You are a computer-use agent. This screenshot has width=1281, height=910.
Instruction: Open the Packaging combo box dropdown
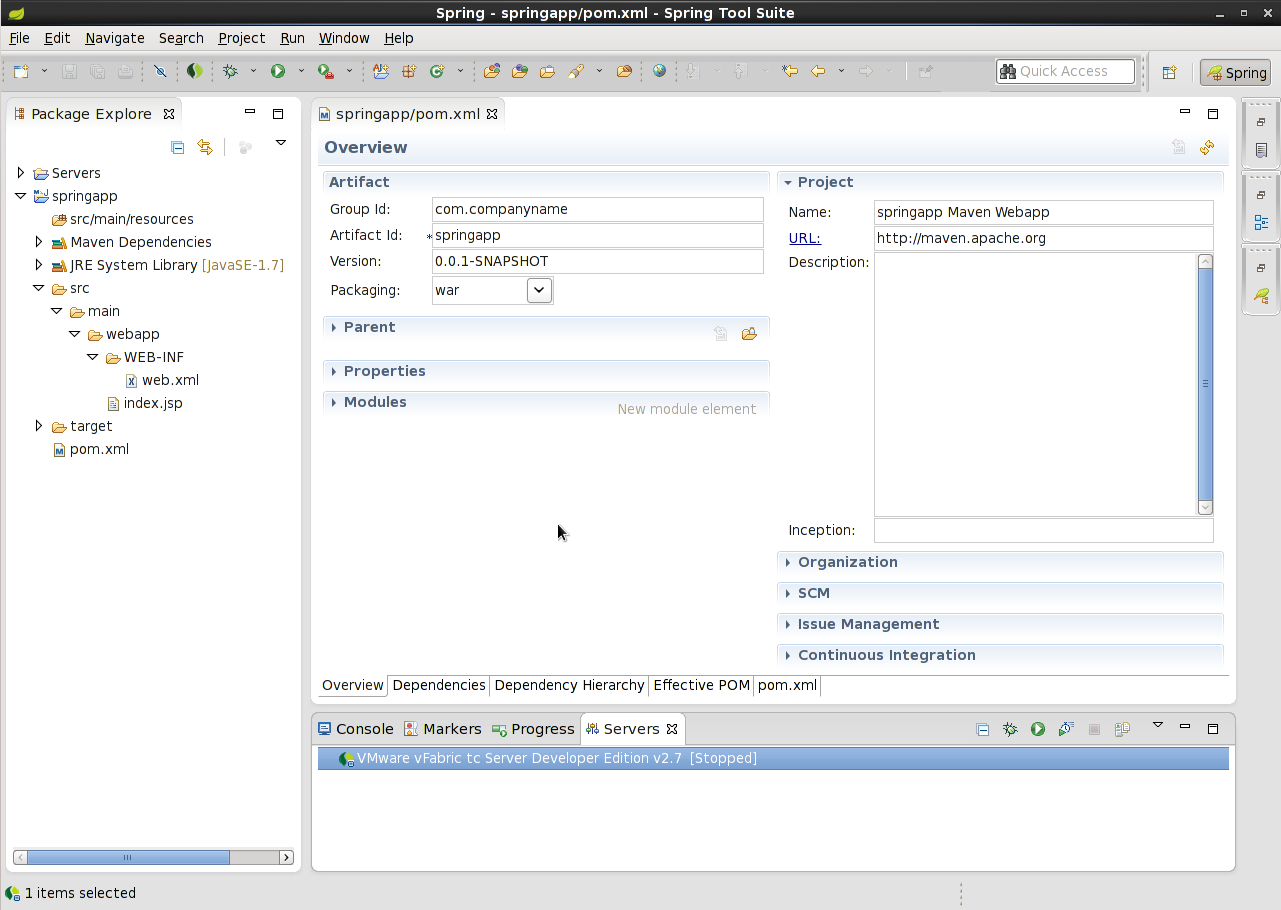point(539,290)
